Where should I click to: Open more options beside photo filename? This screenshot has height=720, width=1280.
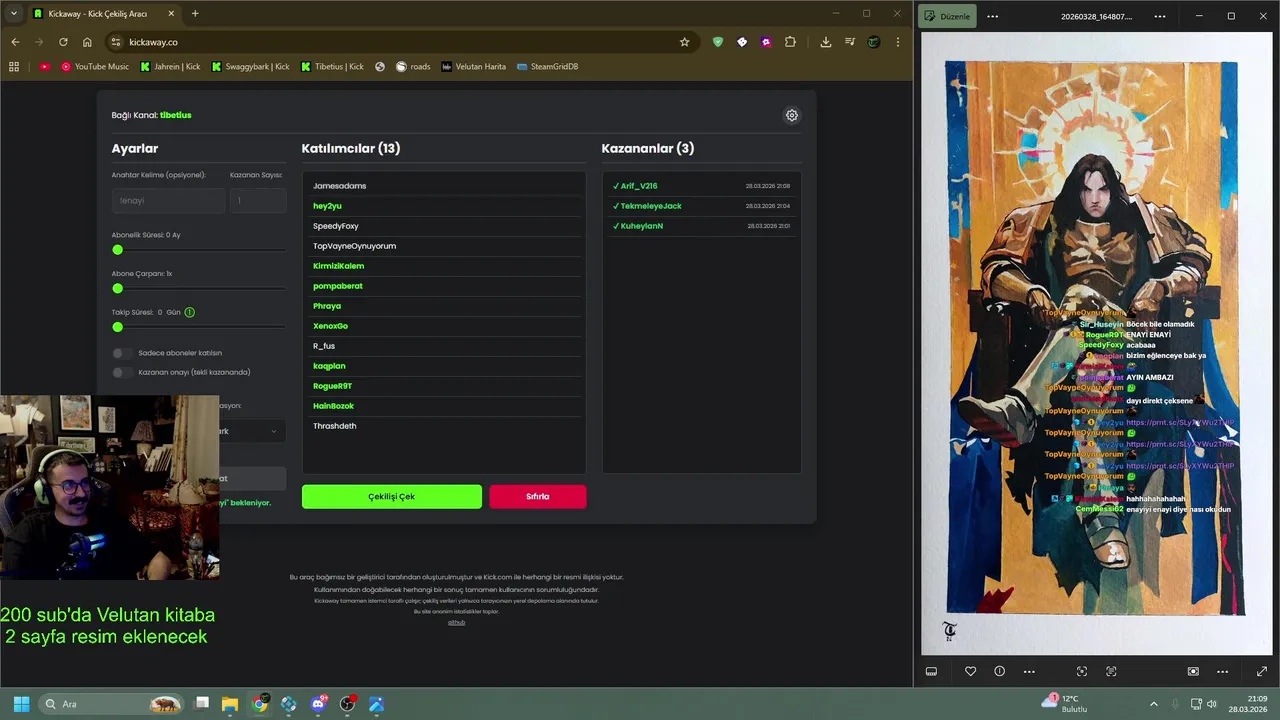pyautogui.click(x=1160, y=16)
